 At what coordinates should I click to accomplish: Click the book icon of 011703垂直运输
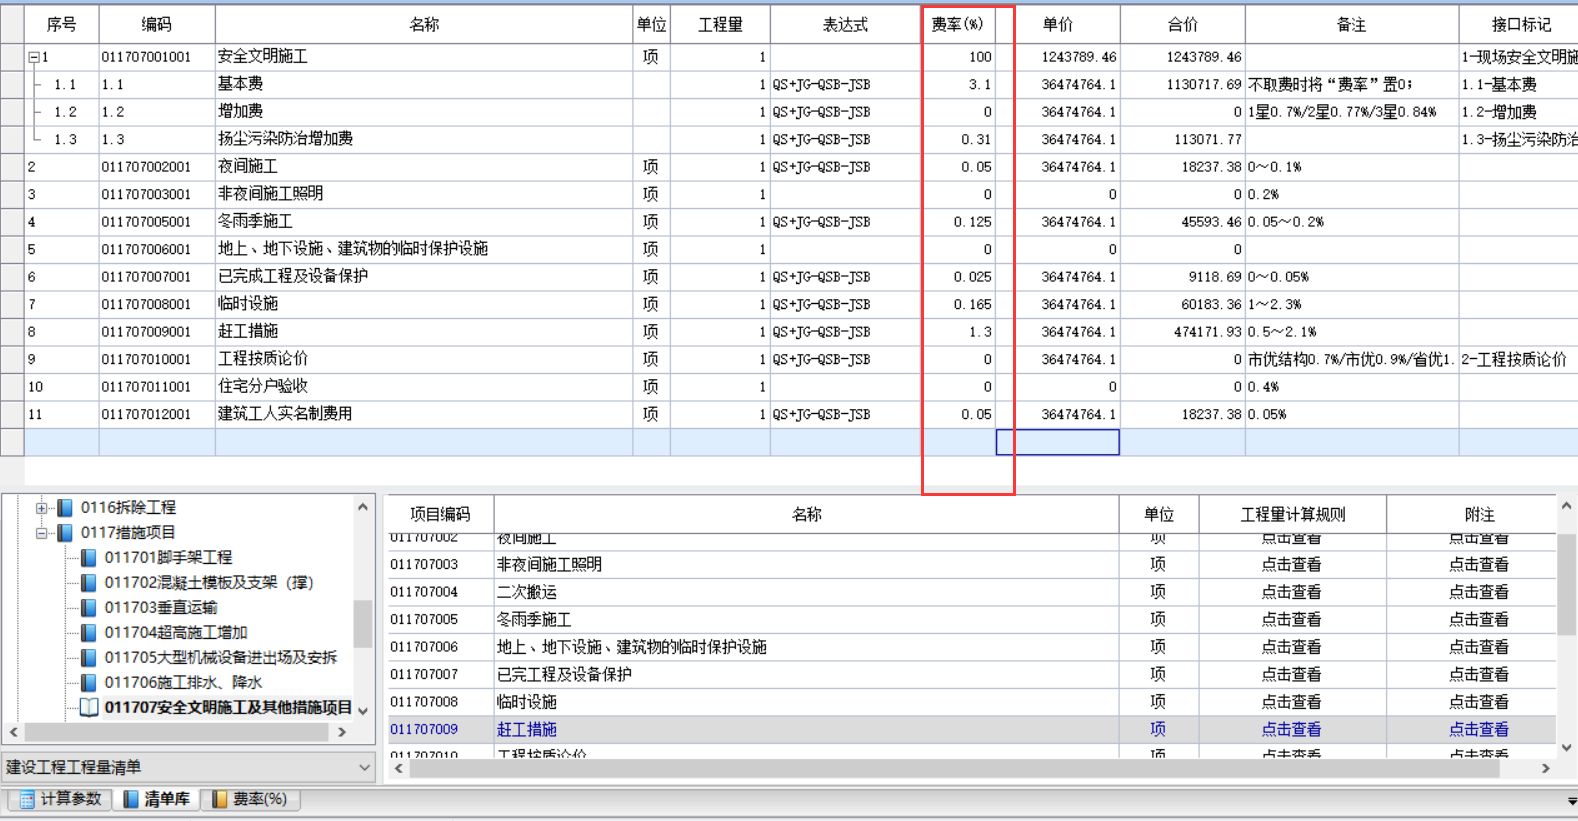(89, 608)
